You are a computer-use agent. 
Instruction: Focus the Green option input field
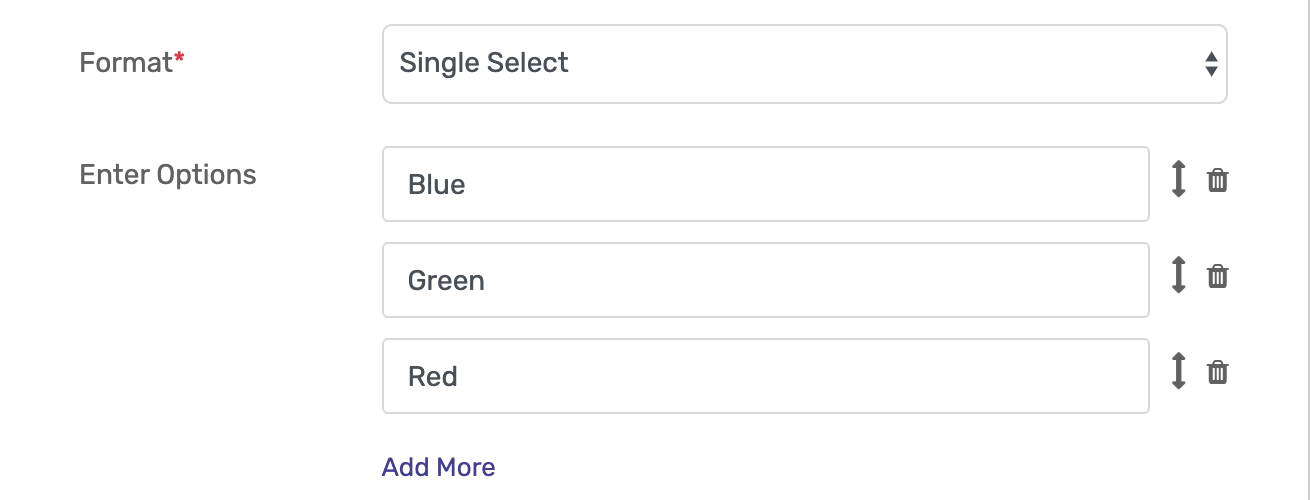pyautogui.click(x=766, y=280)
